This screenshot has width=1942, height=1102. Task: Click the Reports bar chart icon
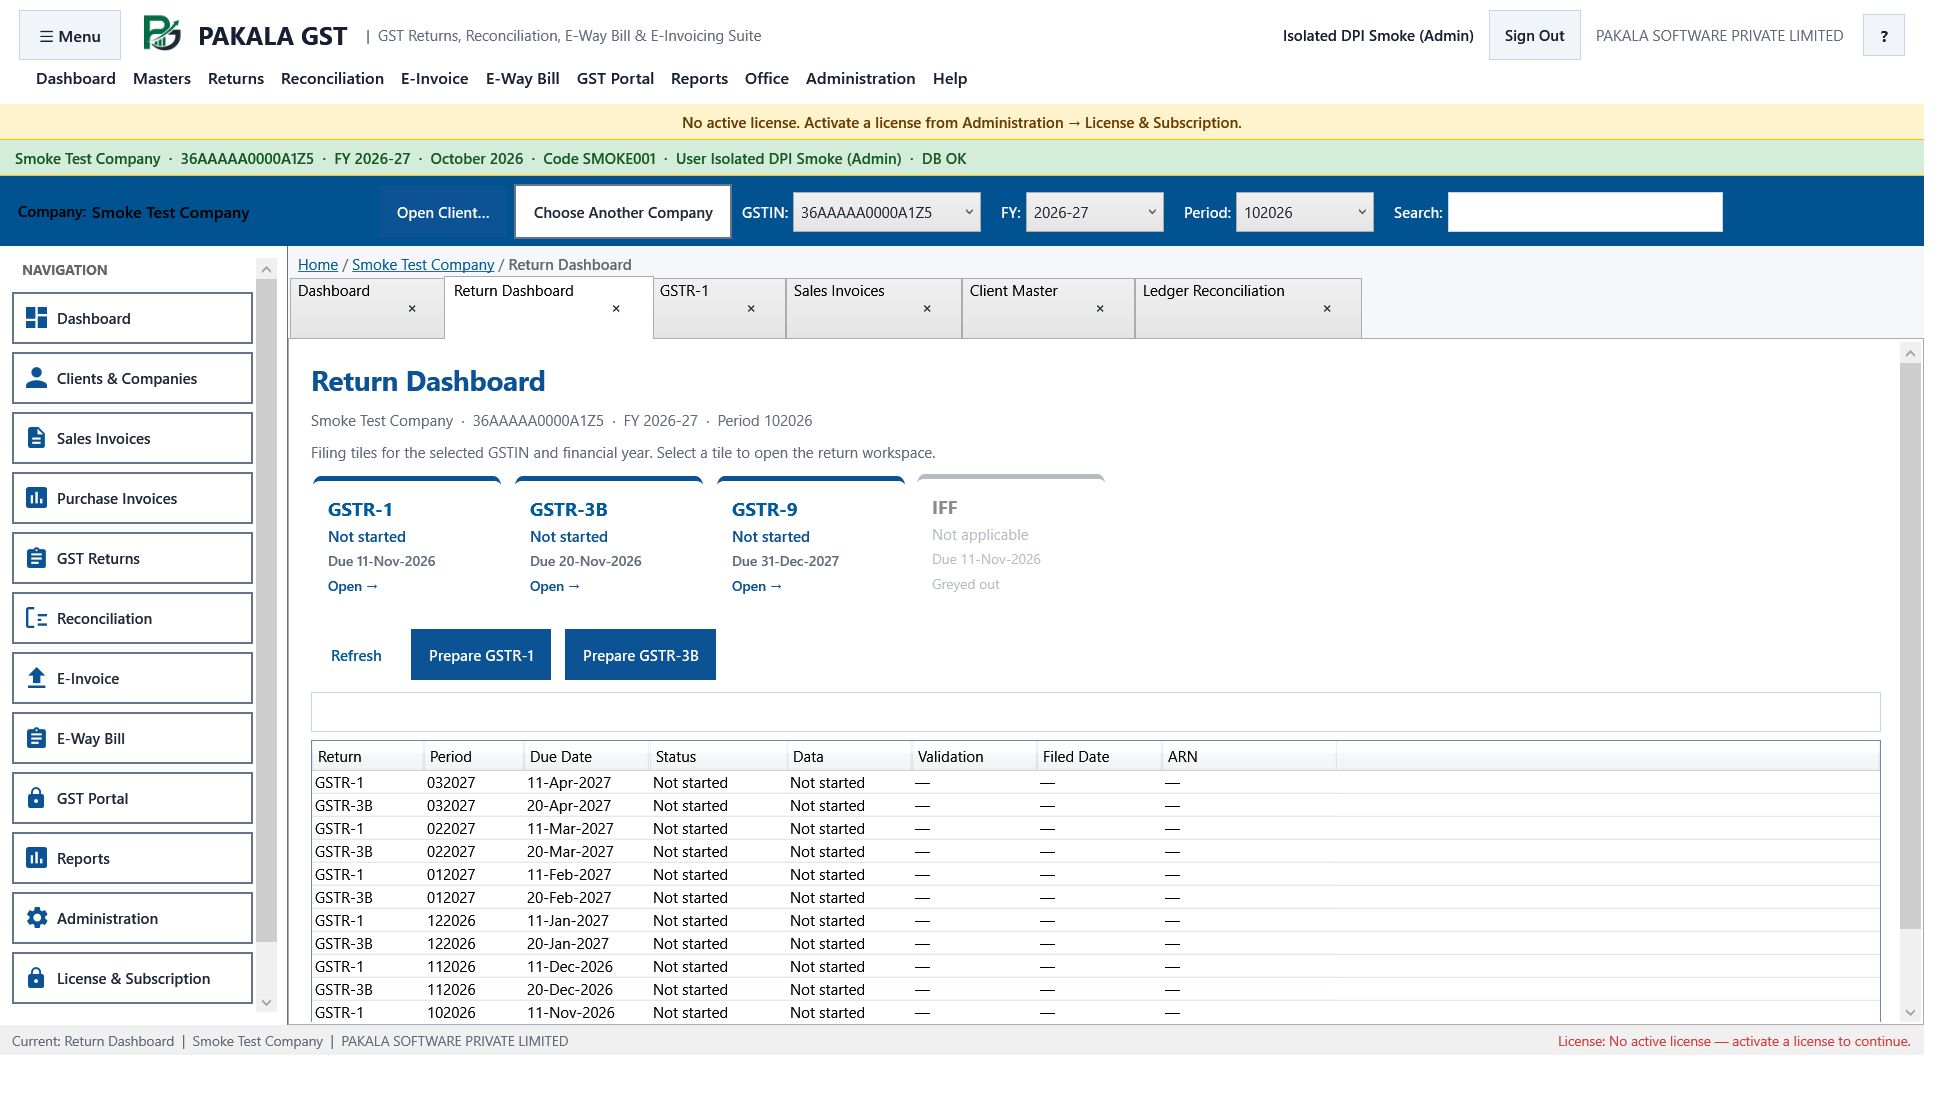click(37, 858)
